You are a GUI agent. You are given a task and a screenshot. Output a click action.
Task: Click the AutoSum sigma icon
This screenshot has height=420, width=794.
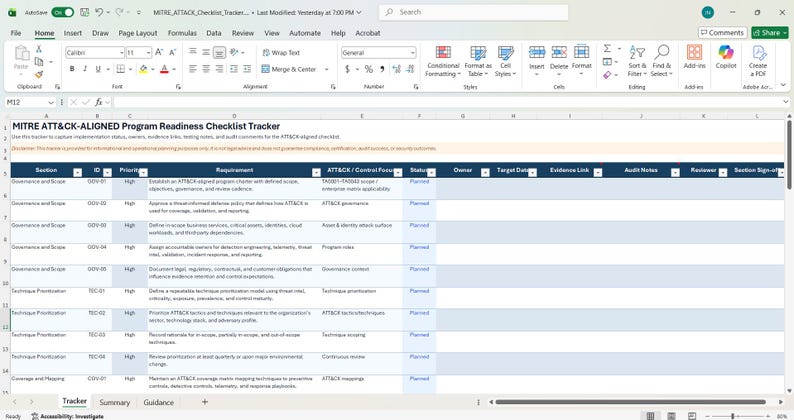coord(607,49)
